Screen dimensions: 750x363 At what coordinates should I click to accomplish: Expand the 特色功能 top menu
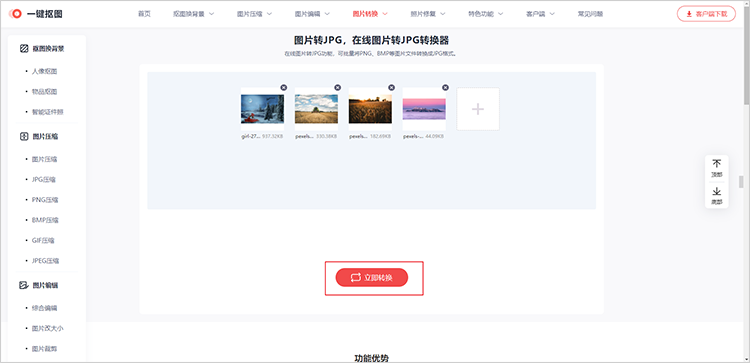pyautogui.click(x=485, y=14)
